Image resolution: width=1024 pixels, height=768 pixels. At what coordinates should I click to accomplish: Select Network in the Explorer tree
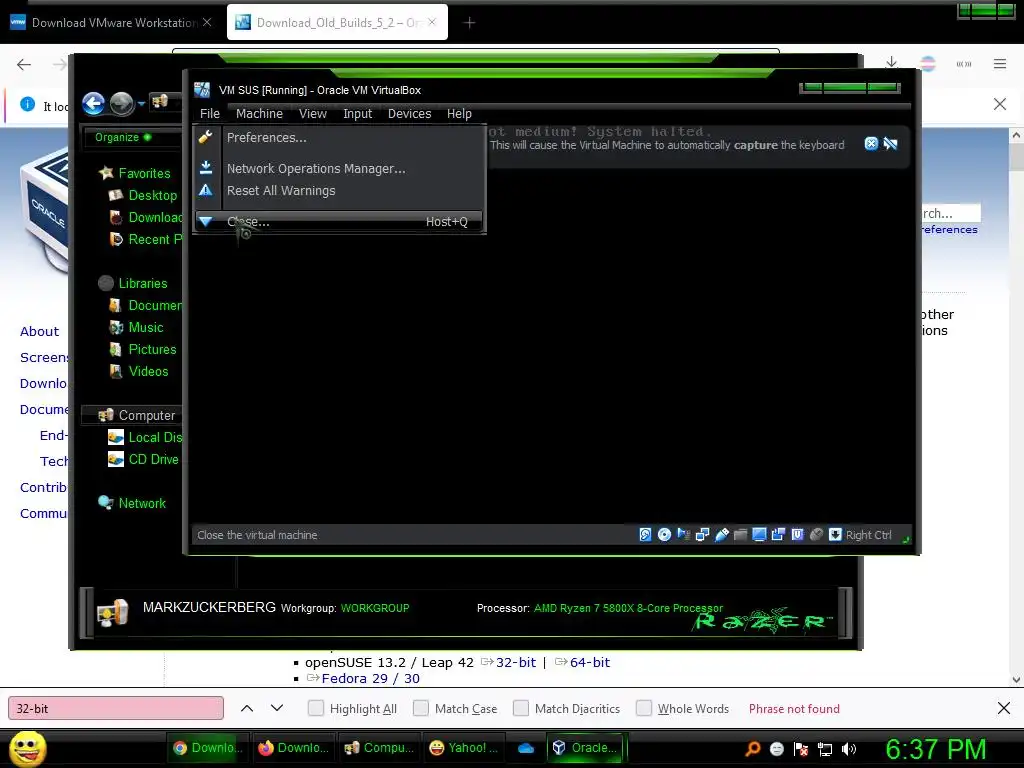(132, 503)
